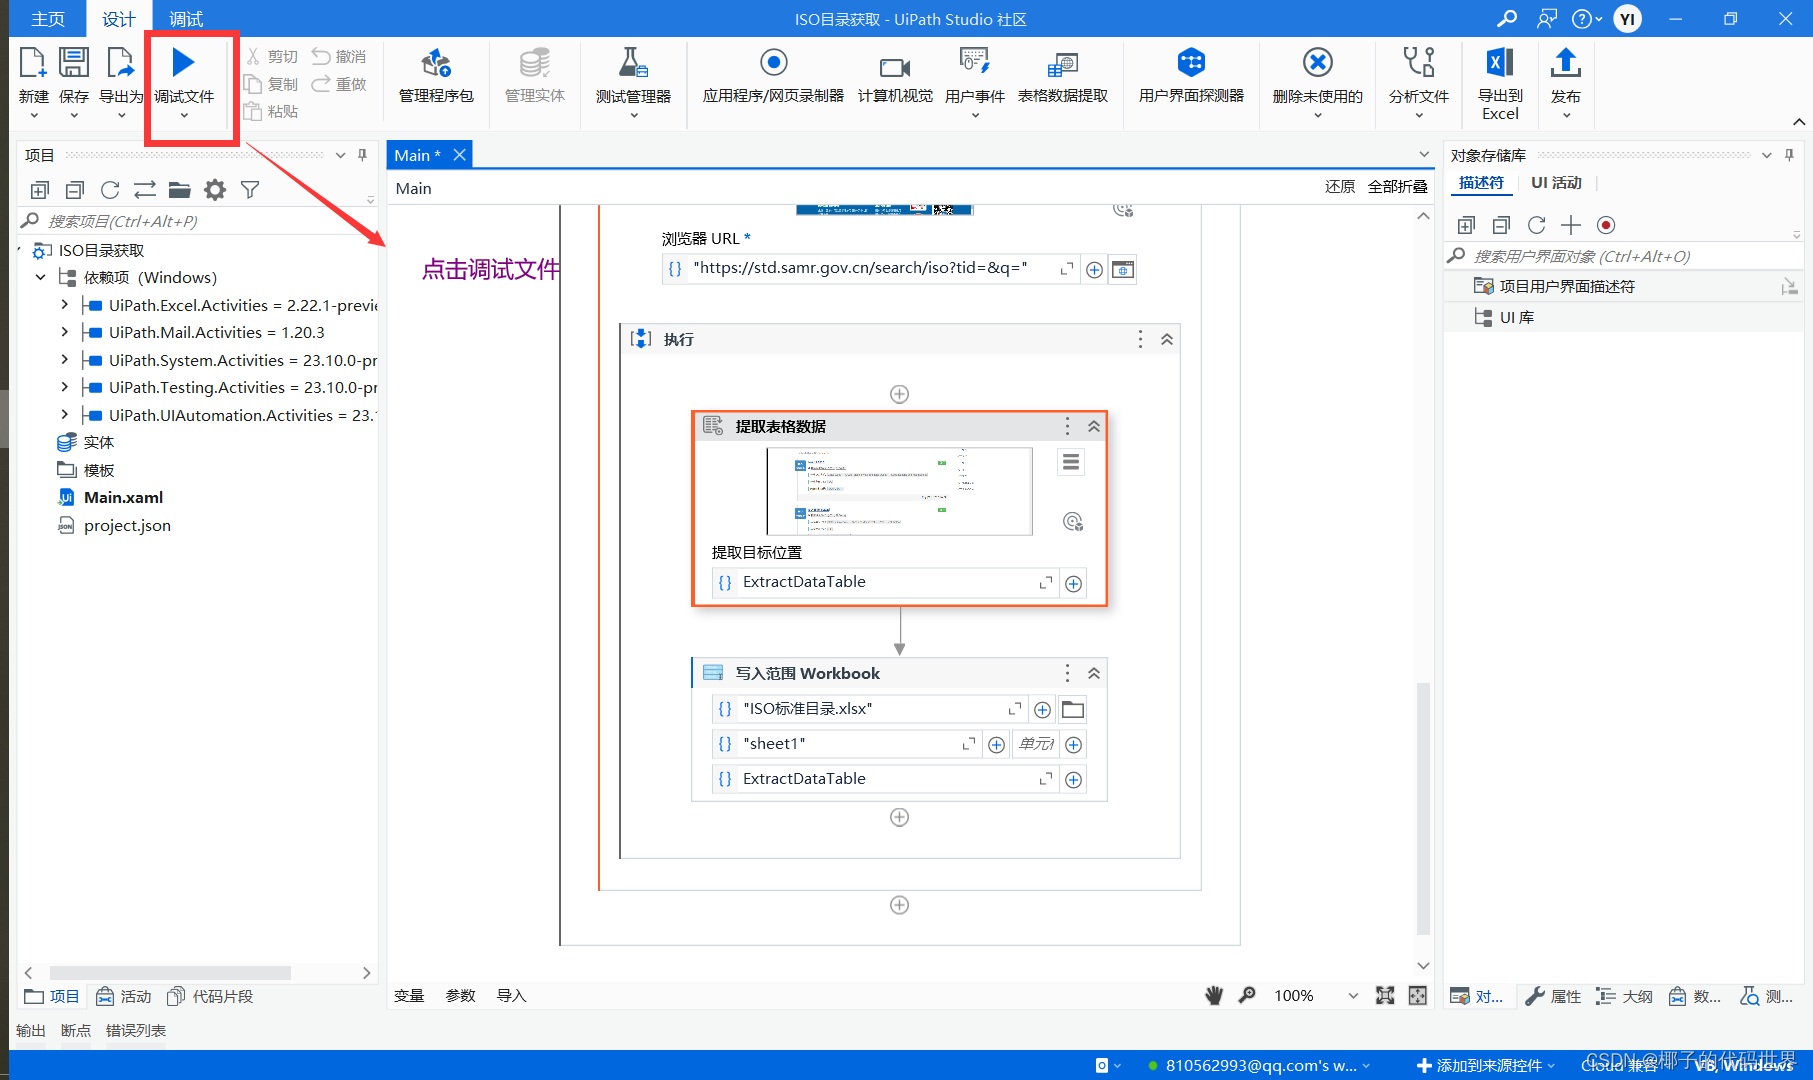The width and height of the screenshot is (1813, 1080).
Task: Click fit to screen icon in designer
Action: [x=1385, y=995]
